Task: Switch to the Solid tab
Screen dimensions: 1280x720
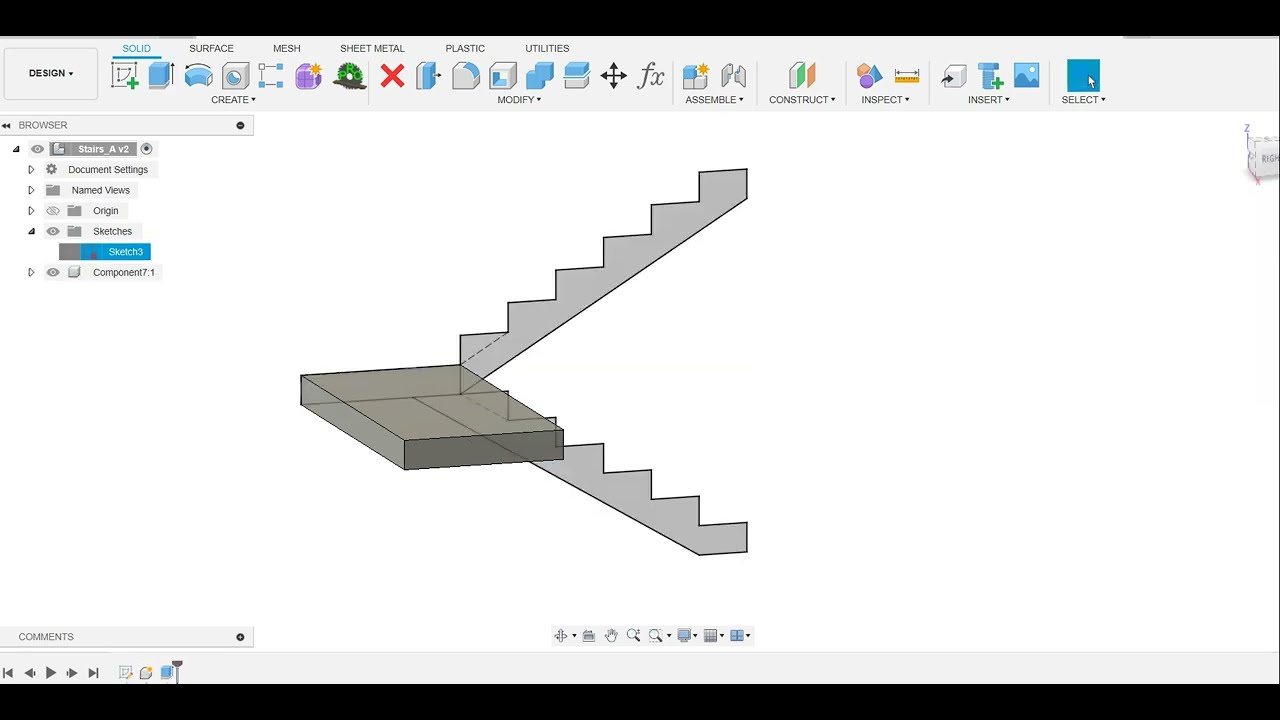Action: [137, 48]
